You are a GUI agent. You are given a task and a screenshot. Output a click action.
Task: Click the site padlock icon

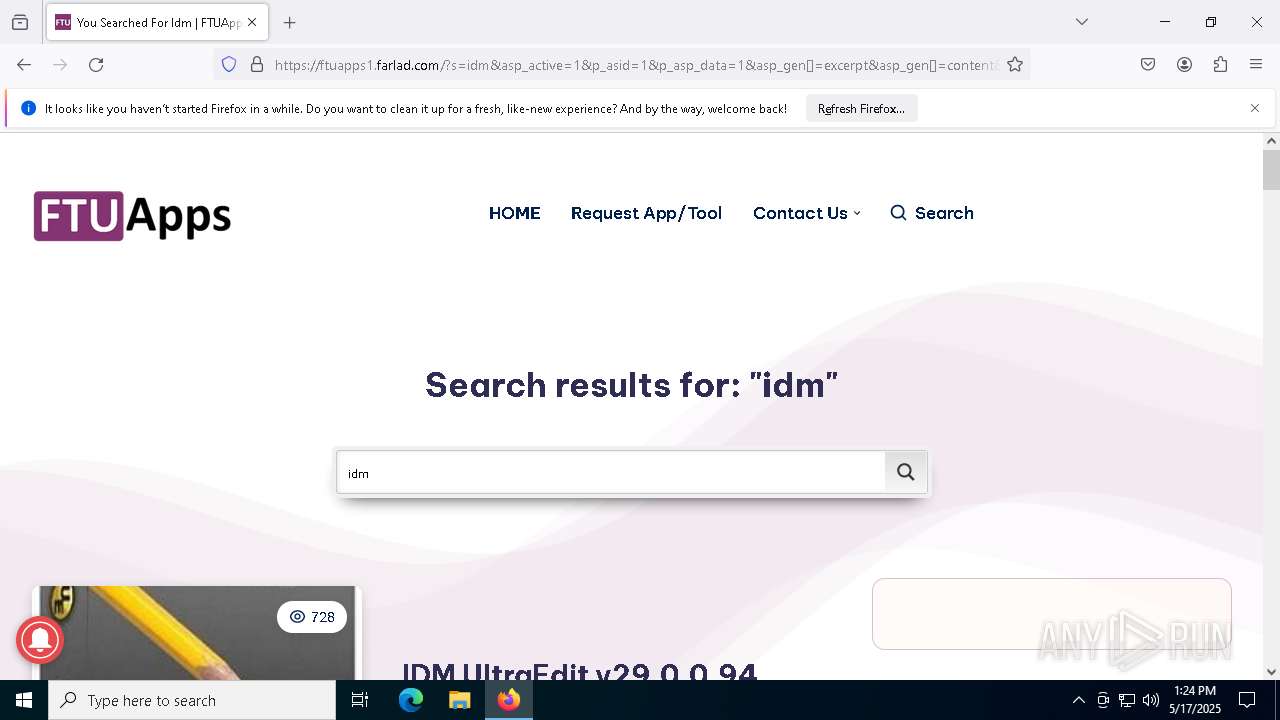tap(257, 65)
